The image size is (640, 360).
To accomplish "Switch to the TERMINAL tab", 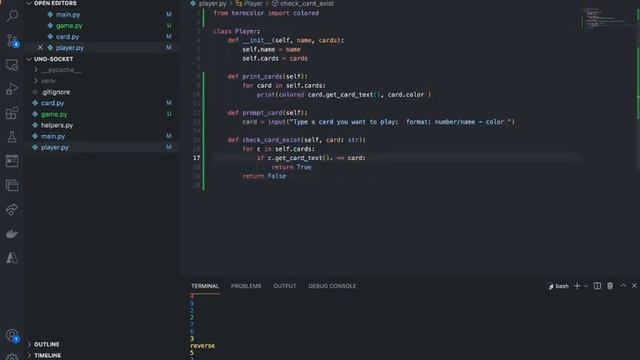I will pos(205,286).
